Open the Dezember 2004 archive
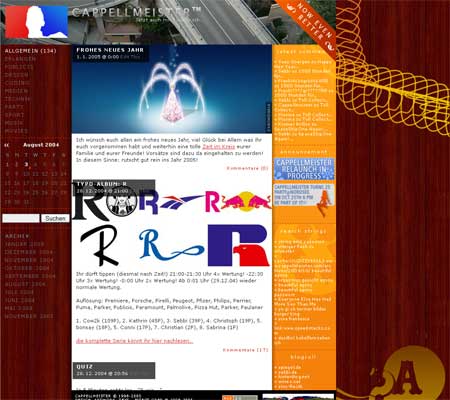The width and height of the screenshot is (450, 400). pyautogui.click(x=29, y=252)
